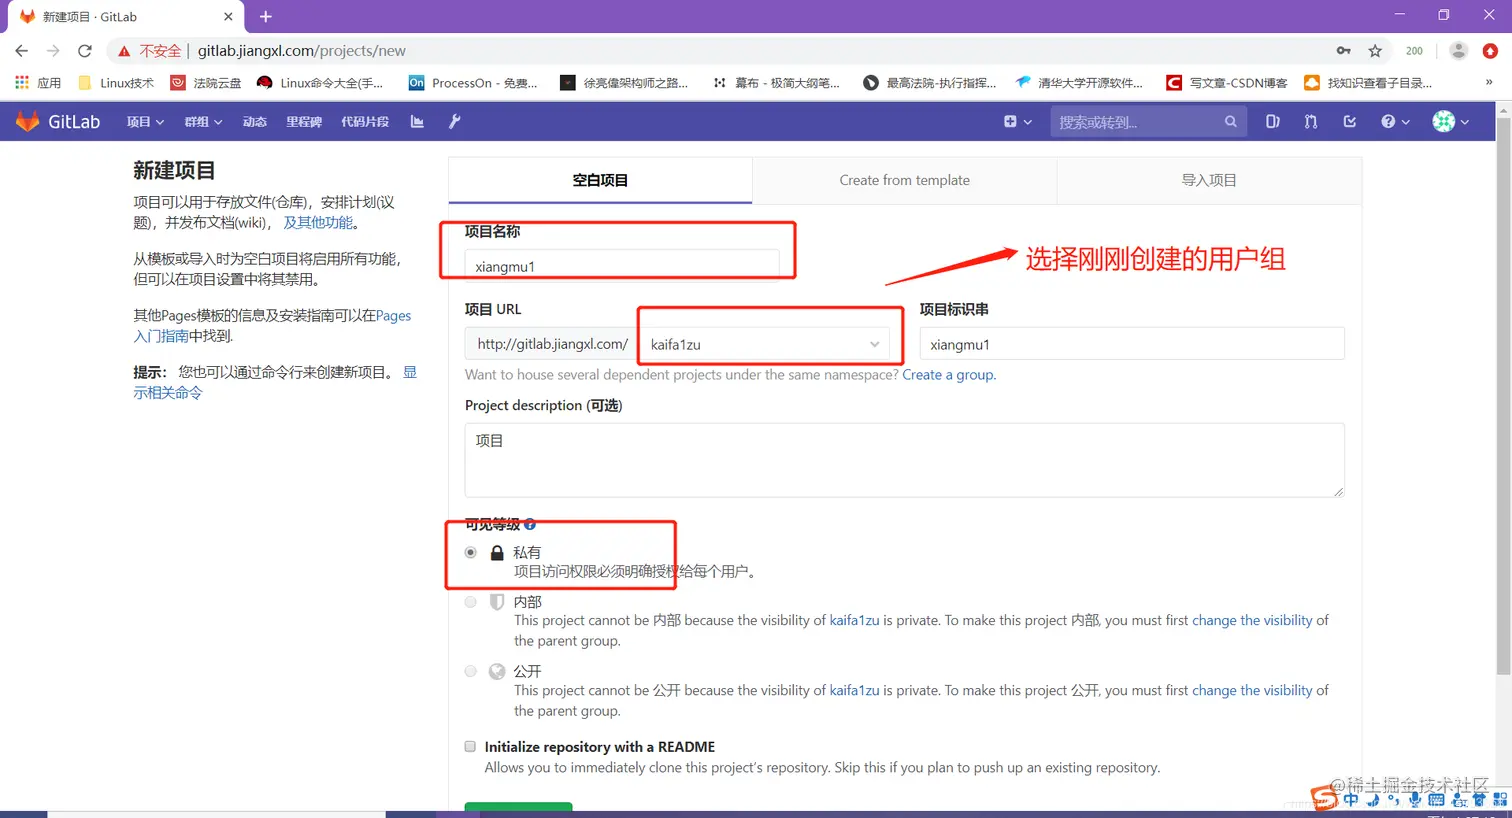Screen dimensions: 1512x818
Task: Open the 写文章-CSDN博客 bookmark
Action: coord(1227,82)
